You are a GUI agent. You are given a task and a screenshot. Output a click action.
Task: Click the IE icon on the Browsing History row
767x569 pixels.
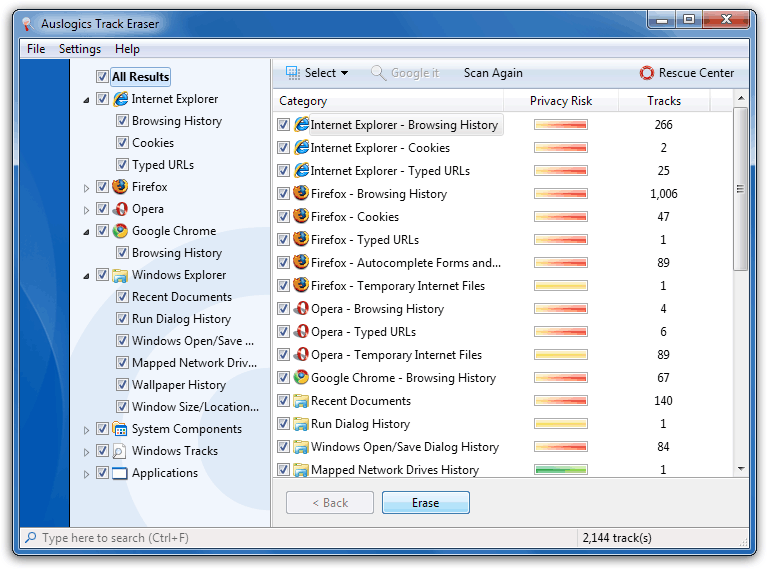301,124
